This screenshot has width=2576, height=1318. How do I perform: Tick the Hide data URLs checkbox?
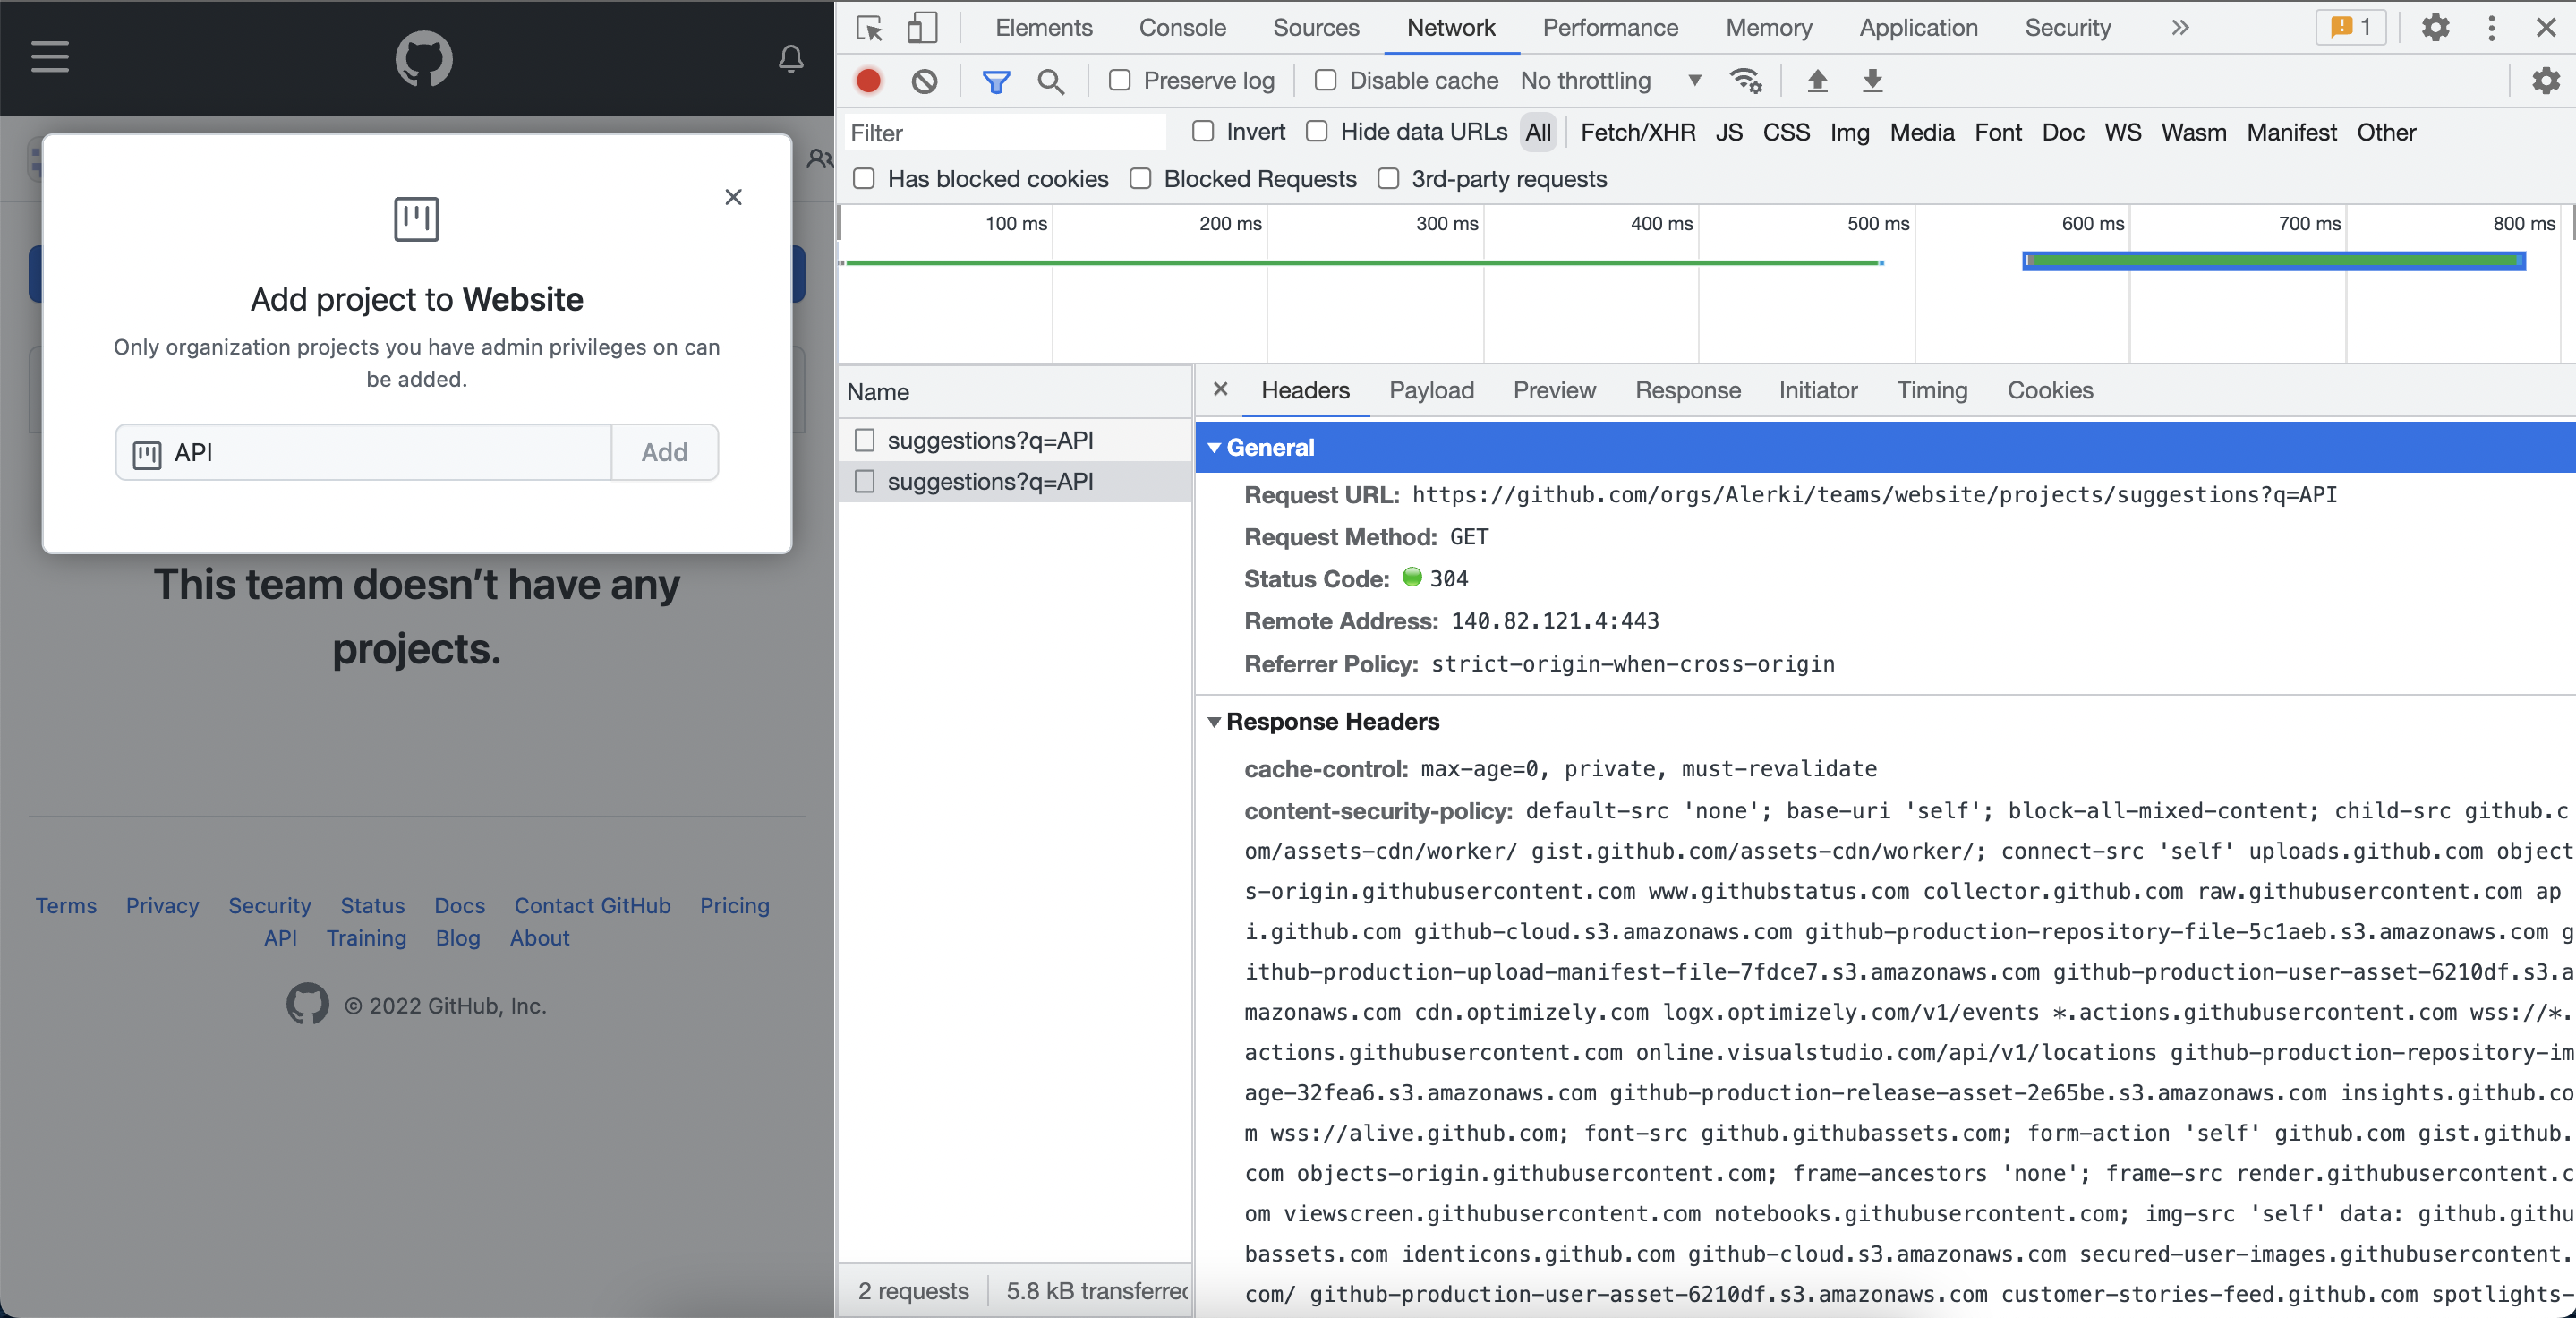point(1317,132)
